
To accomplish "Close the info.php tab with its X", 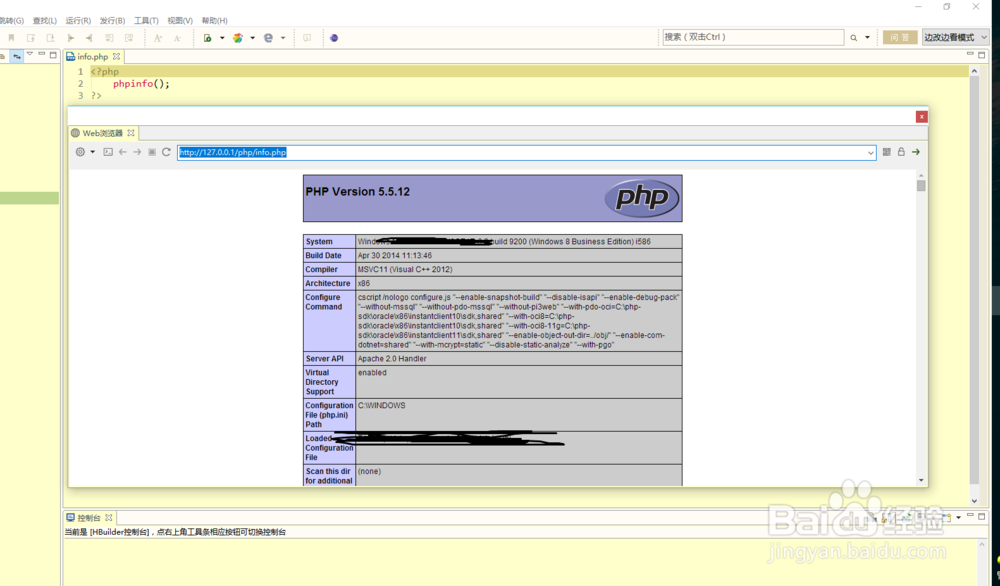I will pyautogui.click(x=116, y=57).
